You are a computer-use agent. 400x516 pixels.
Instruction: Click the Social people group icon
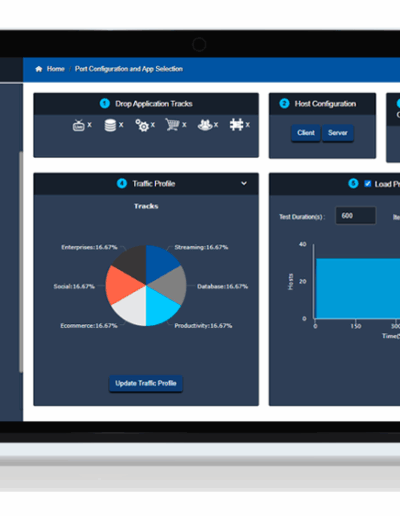coord(205,125)
